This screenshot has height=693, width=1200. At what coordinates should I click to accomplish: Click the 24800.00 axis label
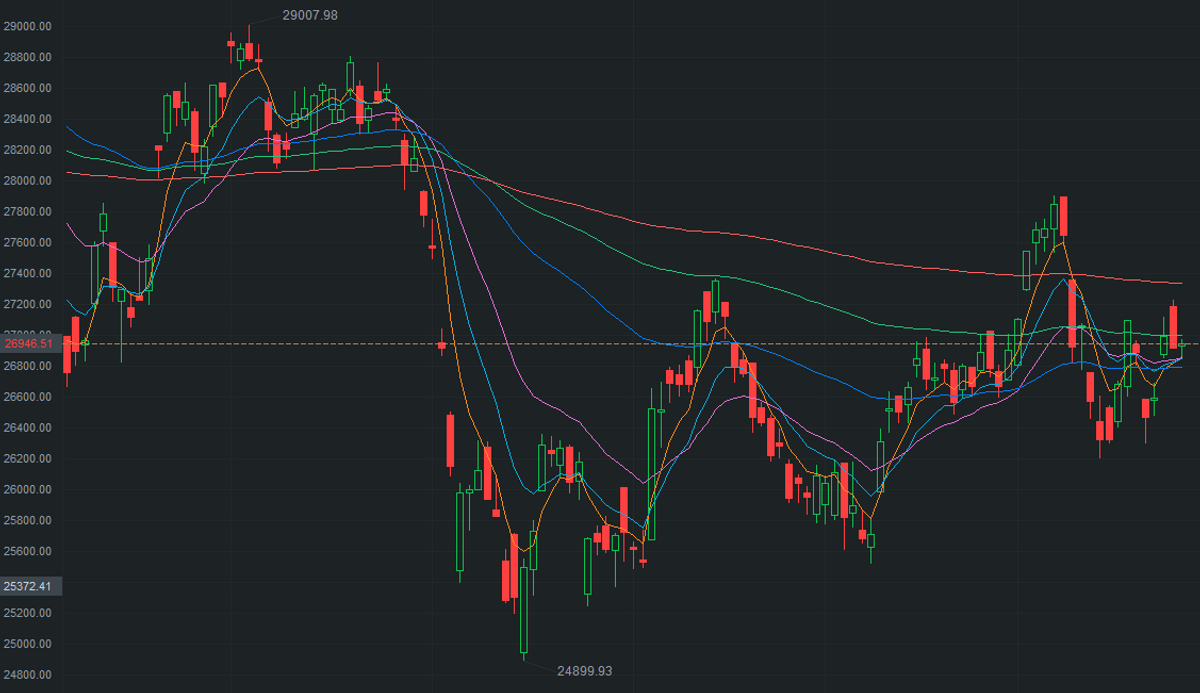point(28,675)
